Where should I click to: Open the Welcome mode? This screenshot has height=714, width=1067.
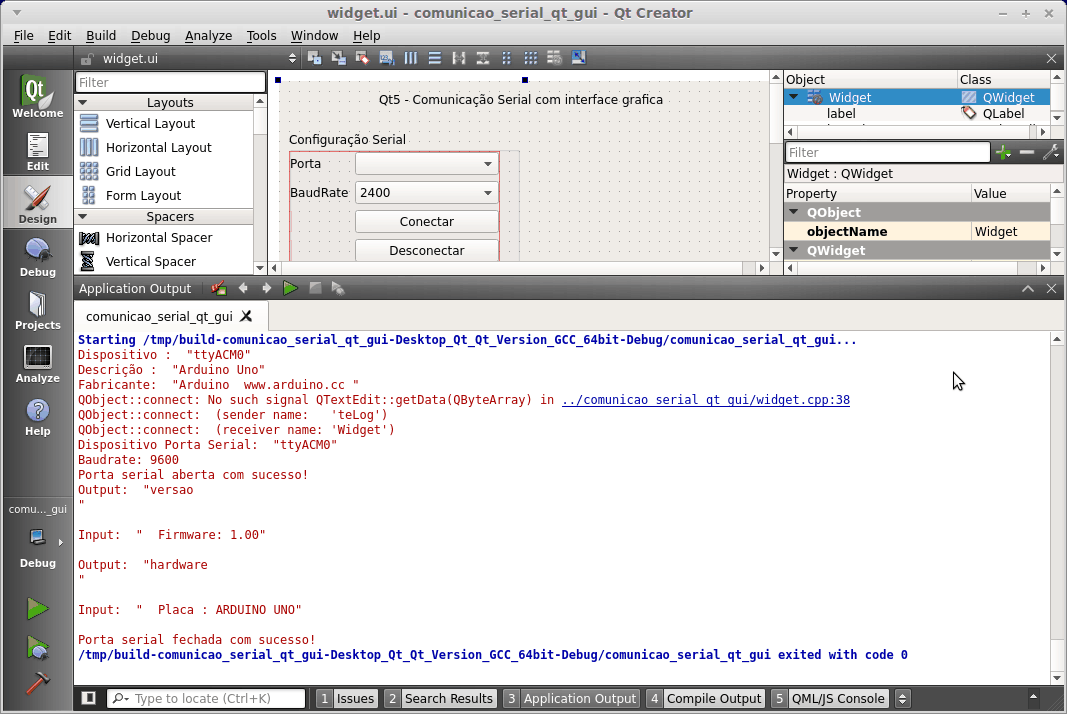point(37,96)
